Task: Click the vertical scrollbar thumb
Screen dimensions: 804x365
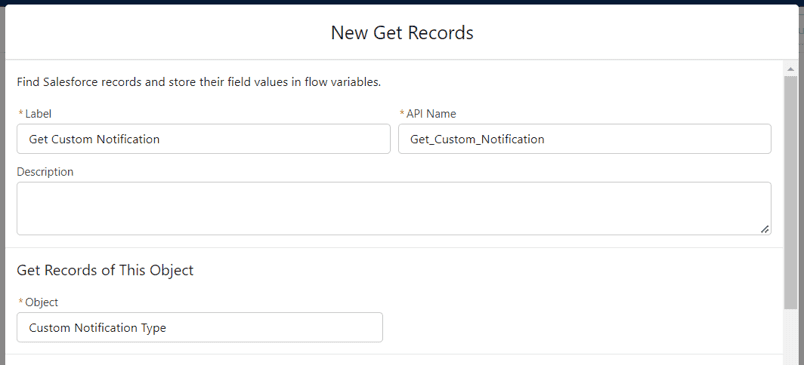Action: [791, 192]
